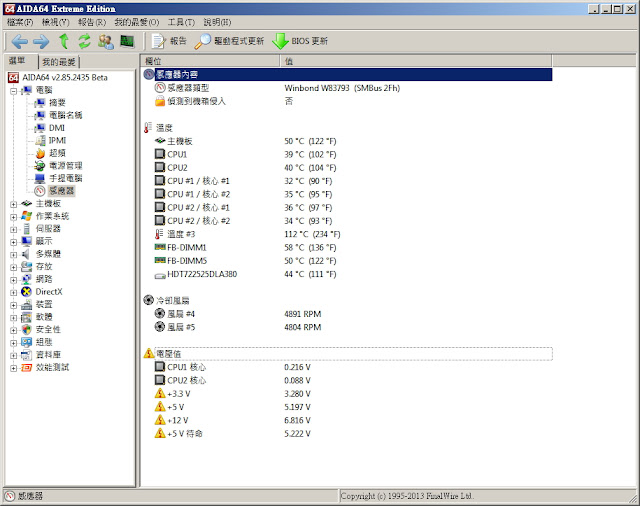Click the 網路 network tree icon
Viewport: 640px width, 506px height.
coord(27,280)
